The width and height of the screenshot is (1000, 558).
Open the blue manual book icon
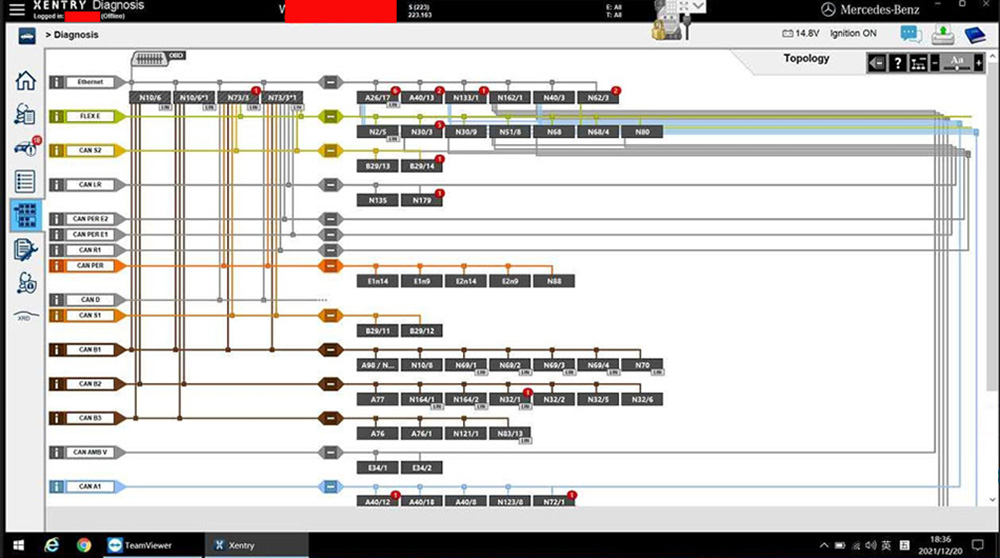click(x=974, y=34)
